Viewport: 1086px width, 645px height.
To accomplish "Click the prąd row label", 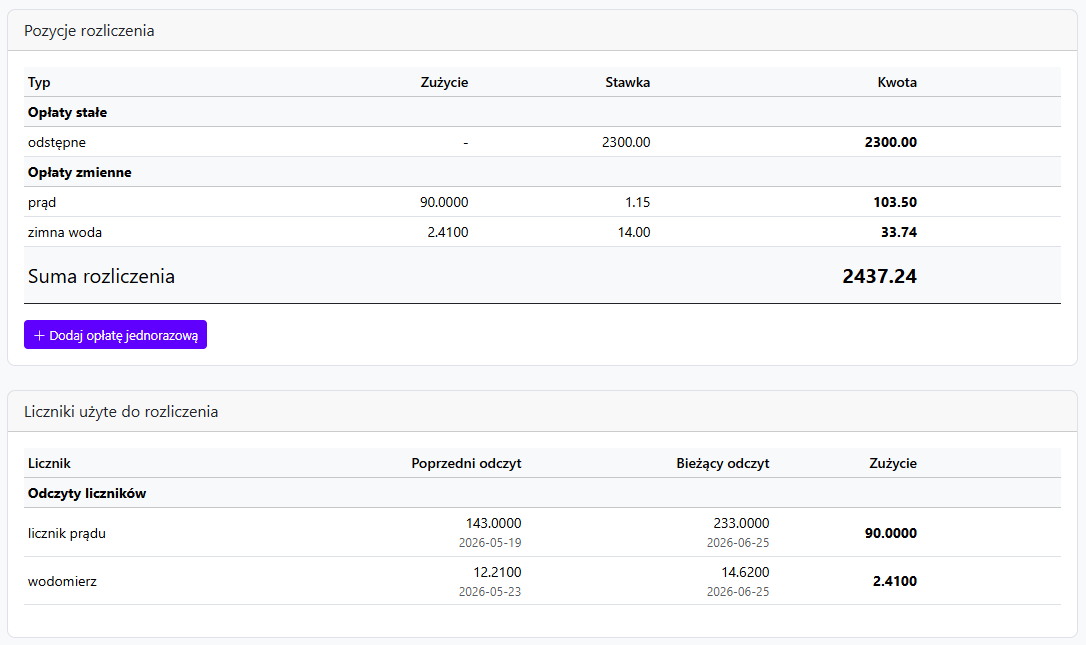I will pyautogui.click(x=42, y=202).
